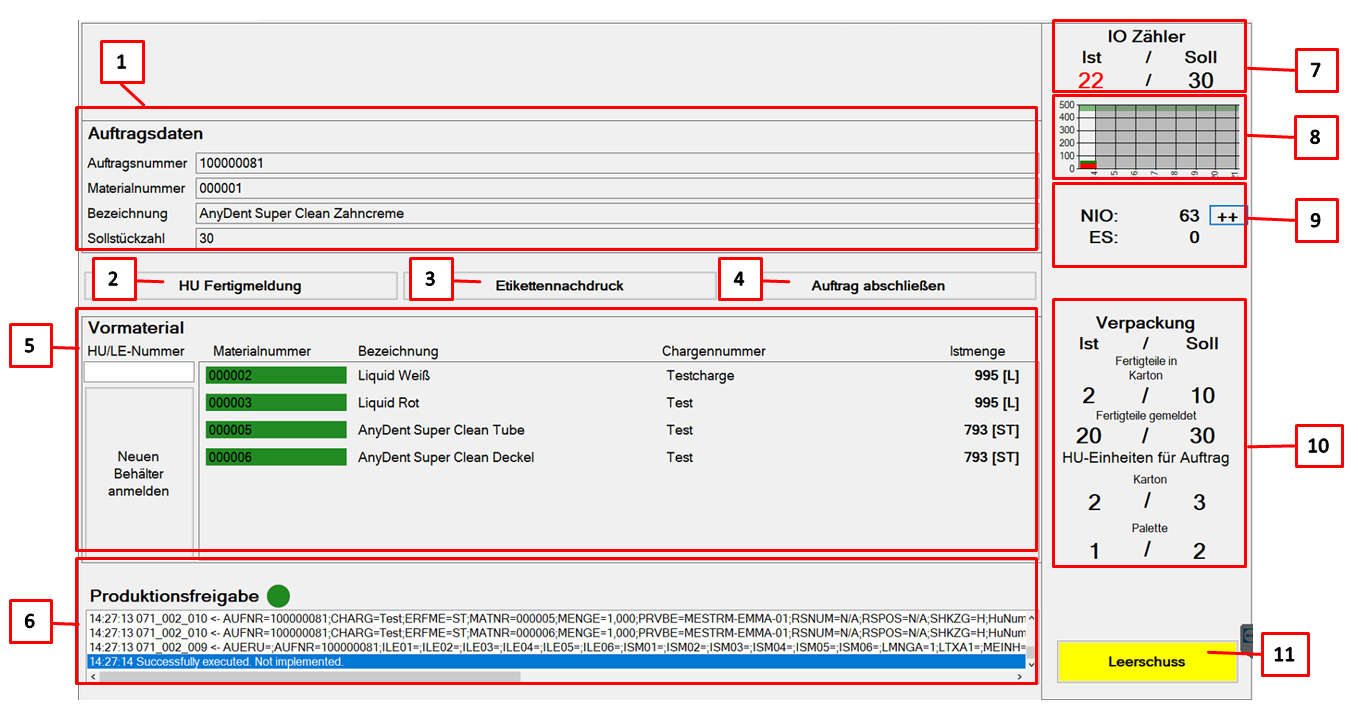Screen dimensions: 1358x708
Task: Click the Sollstückzahl field
Action: click(x=614, y=239)
